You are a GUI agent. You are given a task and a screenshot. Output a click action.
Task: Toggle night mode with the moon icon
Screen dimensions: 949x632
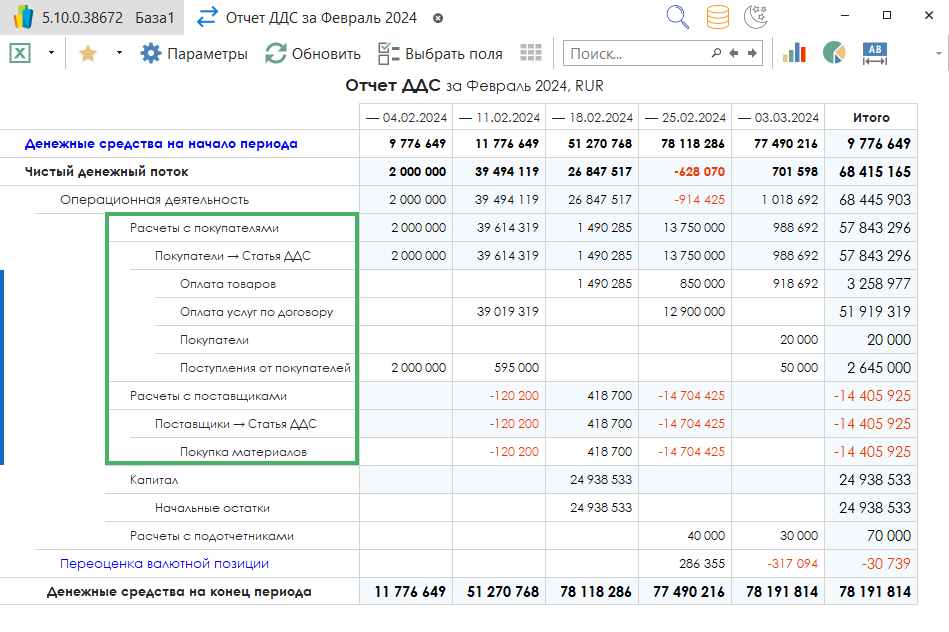point(756,17)
